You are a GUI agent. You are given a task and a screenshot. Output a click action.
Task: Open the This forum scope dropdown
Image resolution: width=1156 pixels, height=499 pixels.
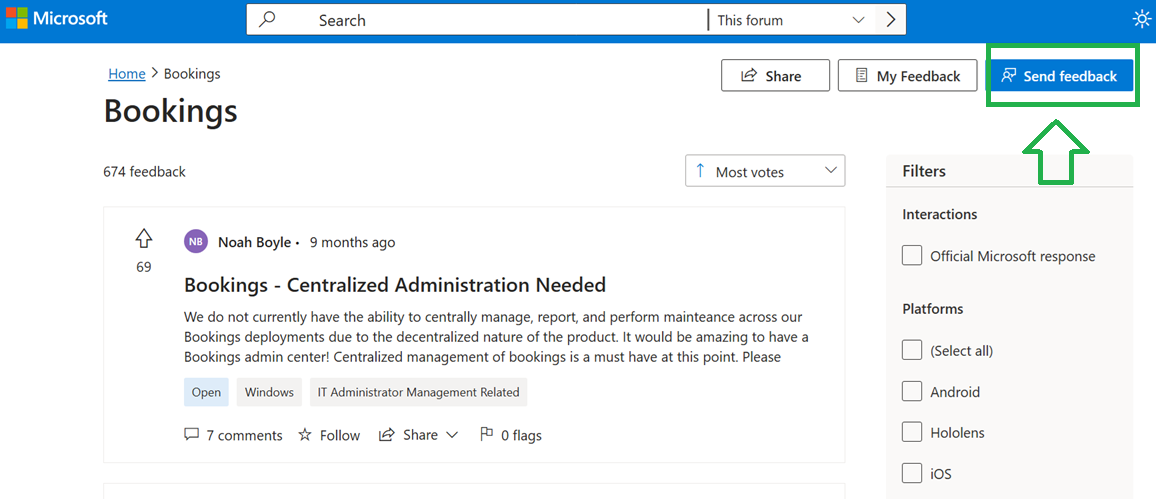pos(791,21)
